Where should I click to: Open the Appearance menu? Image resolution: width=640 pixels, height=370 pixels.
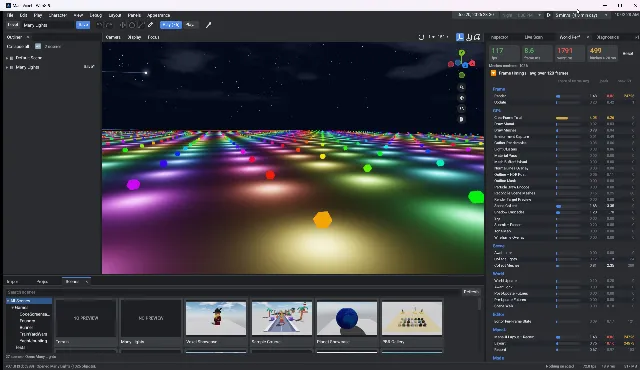point(158,15)
